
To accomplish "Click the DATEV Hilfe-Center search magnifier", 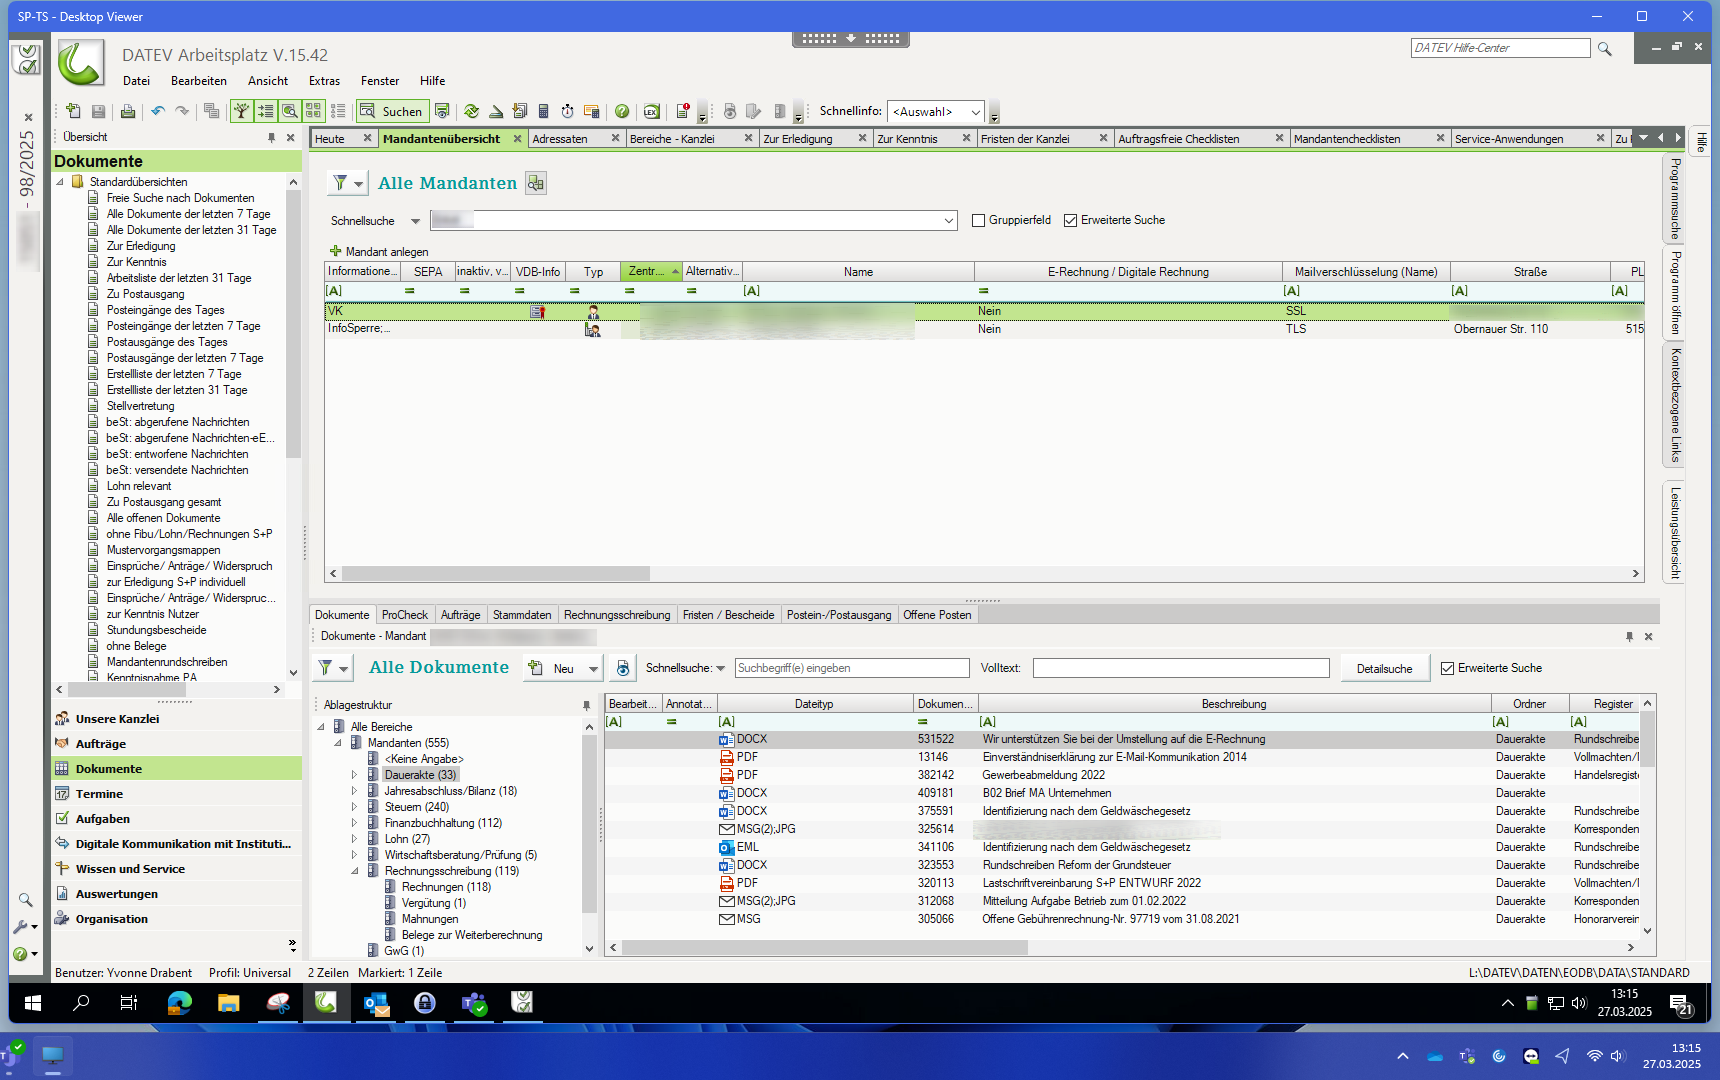I will tap(1604, 49).
